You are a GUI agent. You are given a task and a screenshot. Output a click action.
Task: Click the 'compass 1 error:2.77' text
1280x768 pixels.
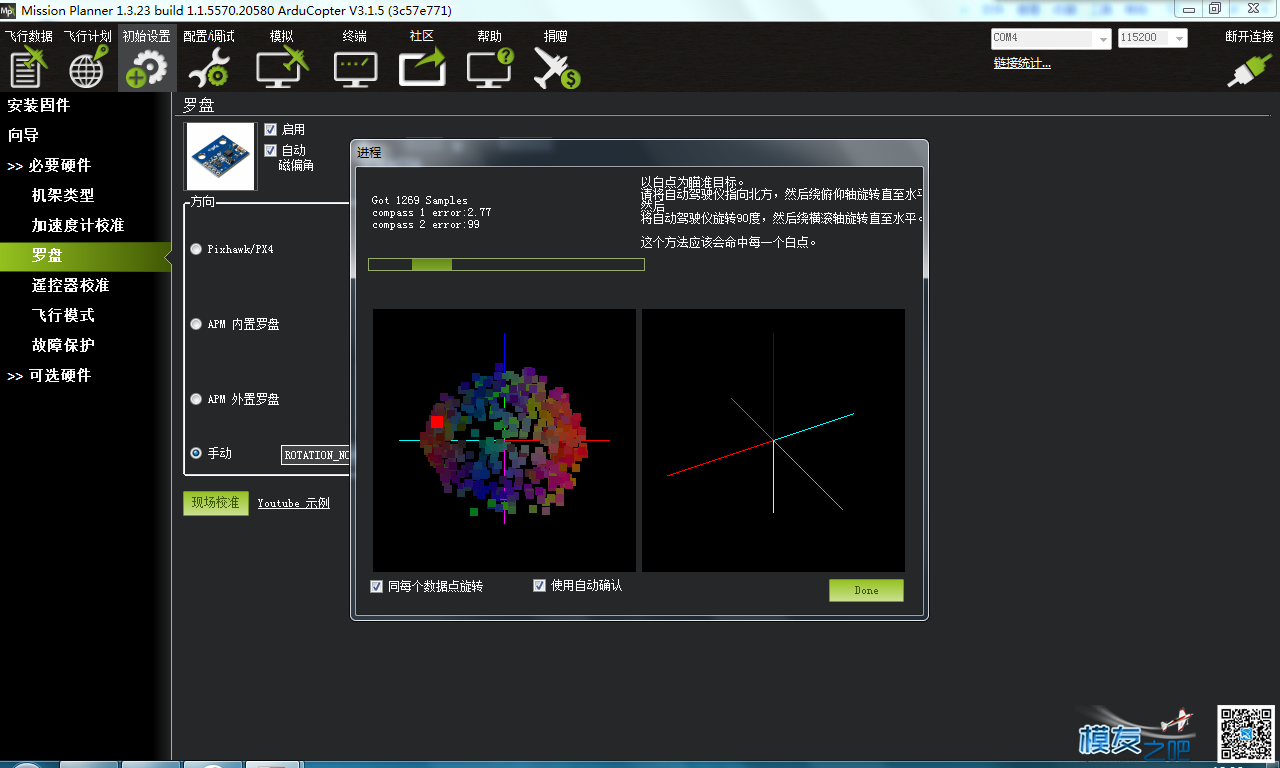pyautogui.click(x=431, y=213)
